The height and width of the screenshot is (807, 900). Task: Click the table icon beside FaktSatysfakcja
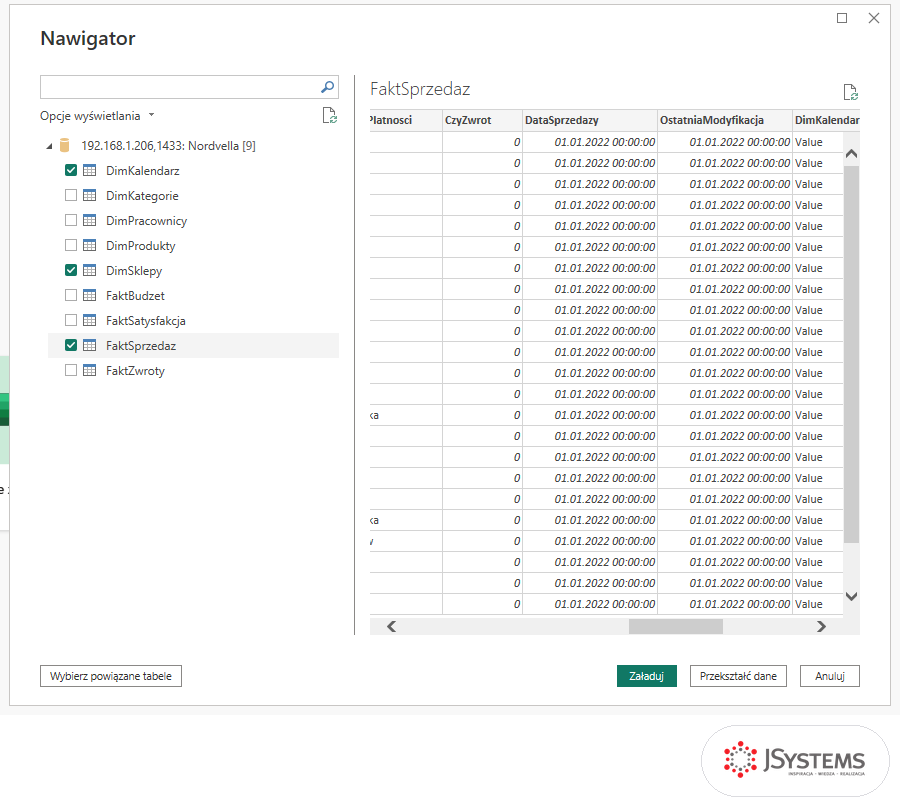coord(90,320)
